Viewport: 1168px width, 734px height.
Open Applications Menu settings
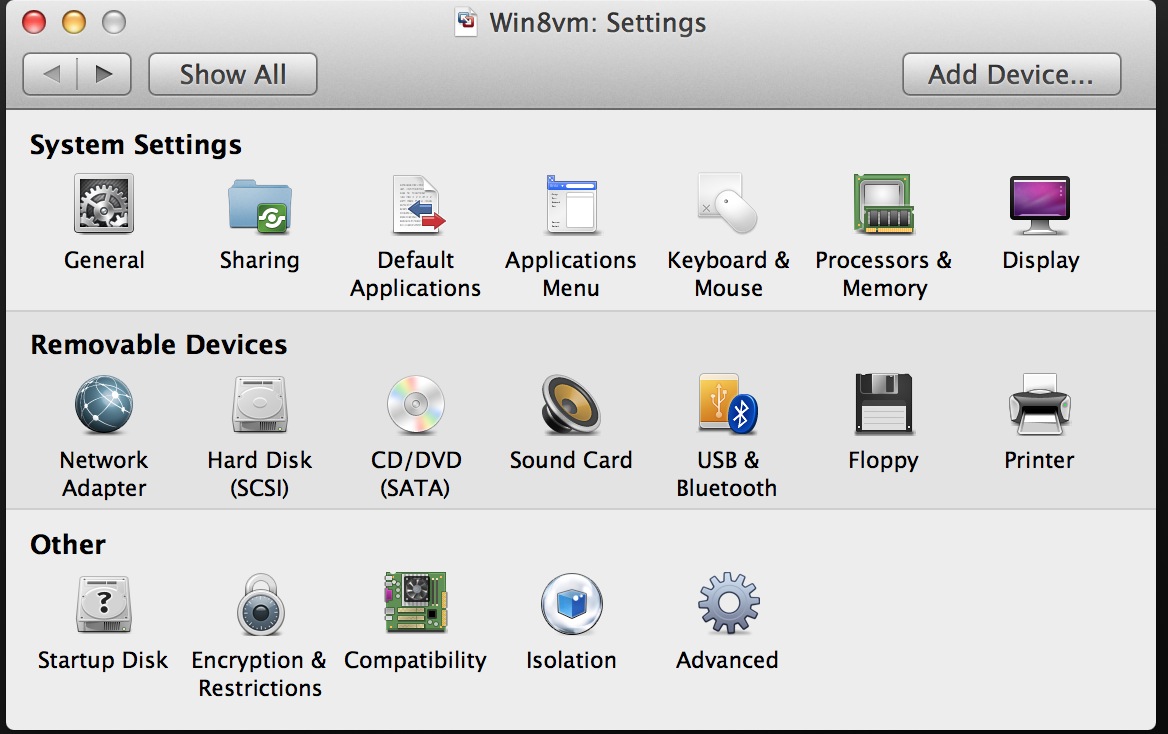571,204
